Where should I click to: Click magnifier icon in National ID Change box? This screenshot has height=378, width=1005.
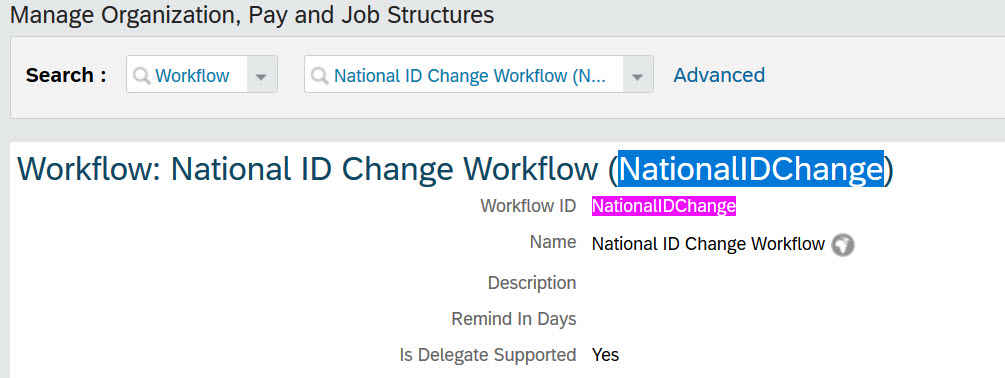point(320,76)
